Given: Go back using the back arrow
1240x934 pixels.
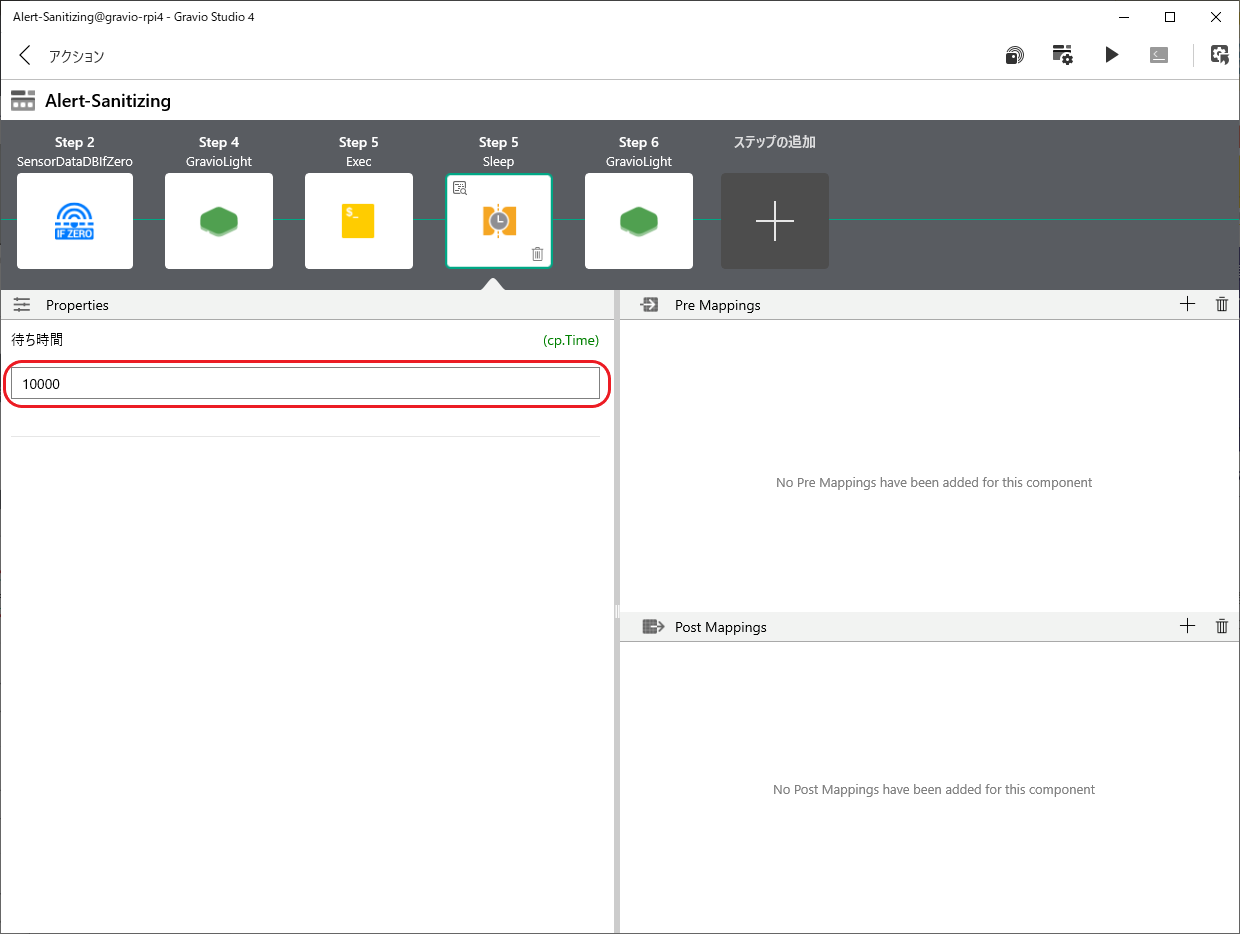Looking at the screenshot, I should [25, 55].
